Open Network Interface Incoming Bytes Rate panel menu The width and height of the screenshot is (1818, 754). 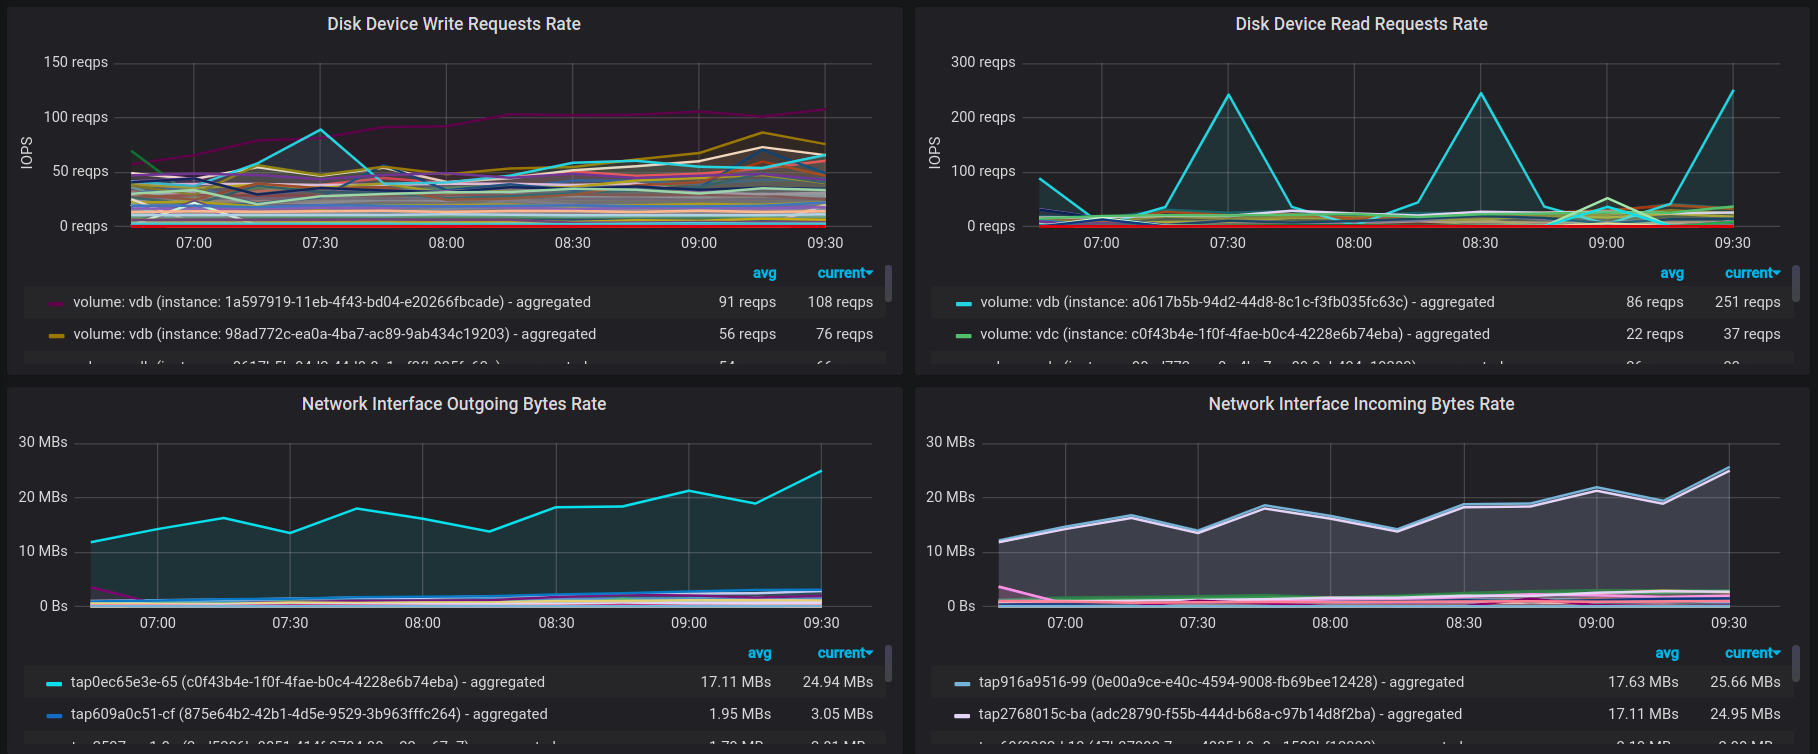(x=1361, y=404)
